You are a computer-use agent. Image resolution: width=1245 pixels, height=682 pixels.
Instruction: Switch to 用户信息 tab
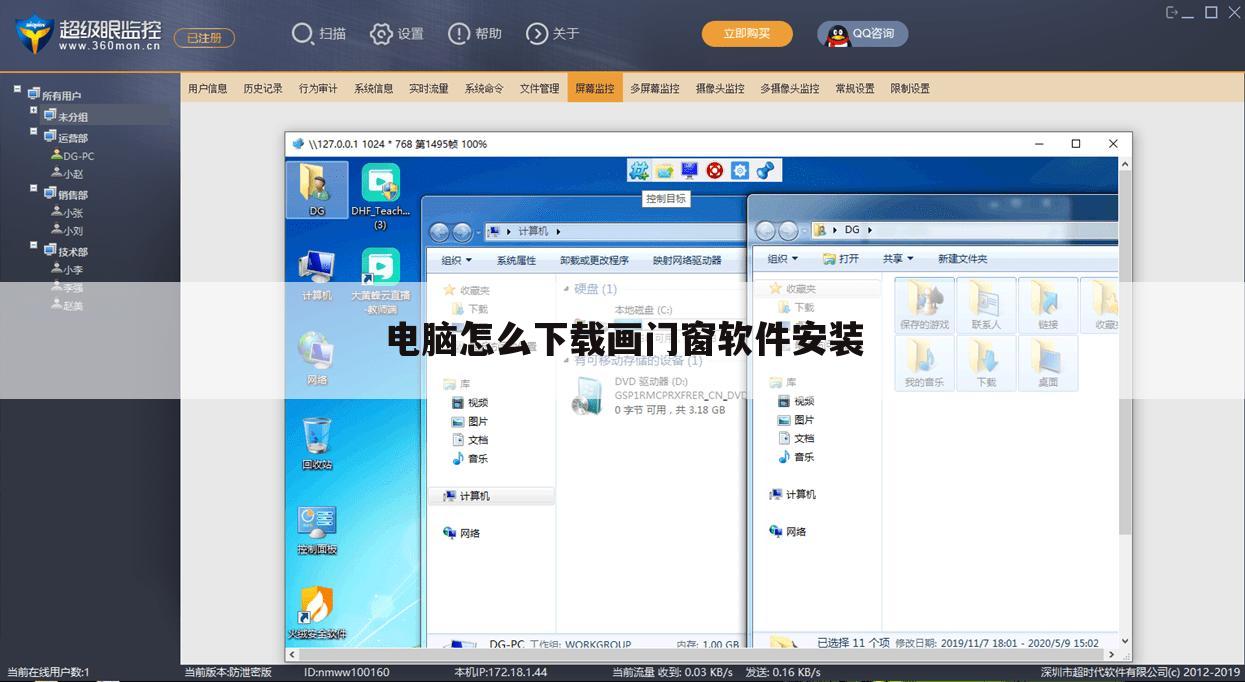(208, 88)
